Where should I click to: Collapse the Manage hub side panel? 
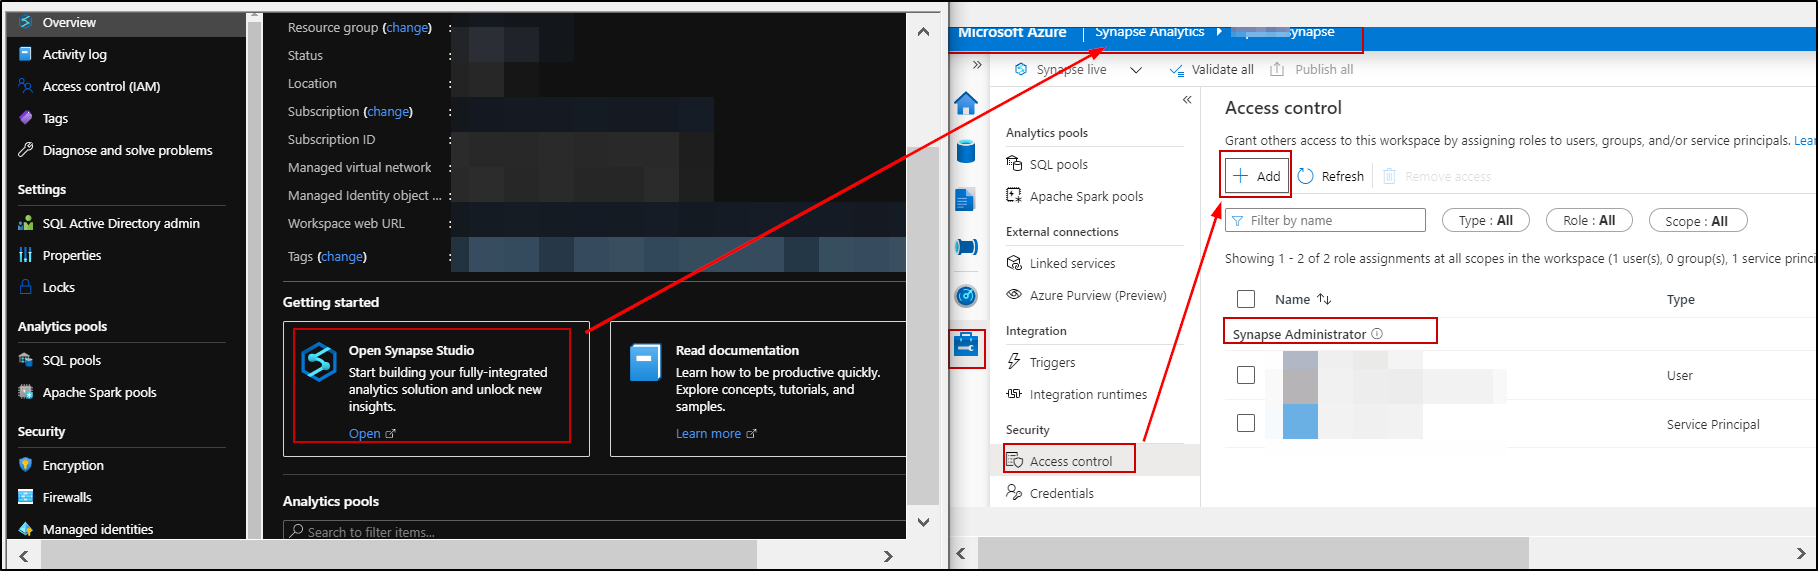point(1187,99)
